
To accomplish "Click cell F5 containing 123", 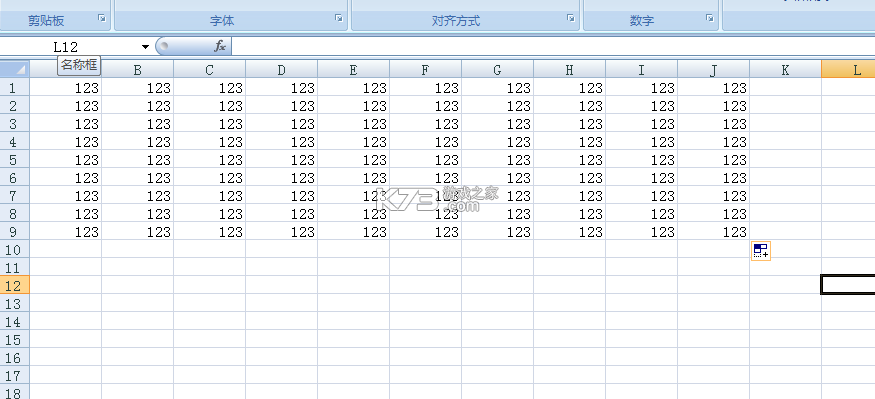I will click(x=425, y=160).
